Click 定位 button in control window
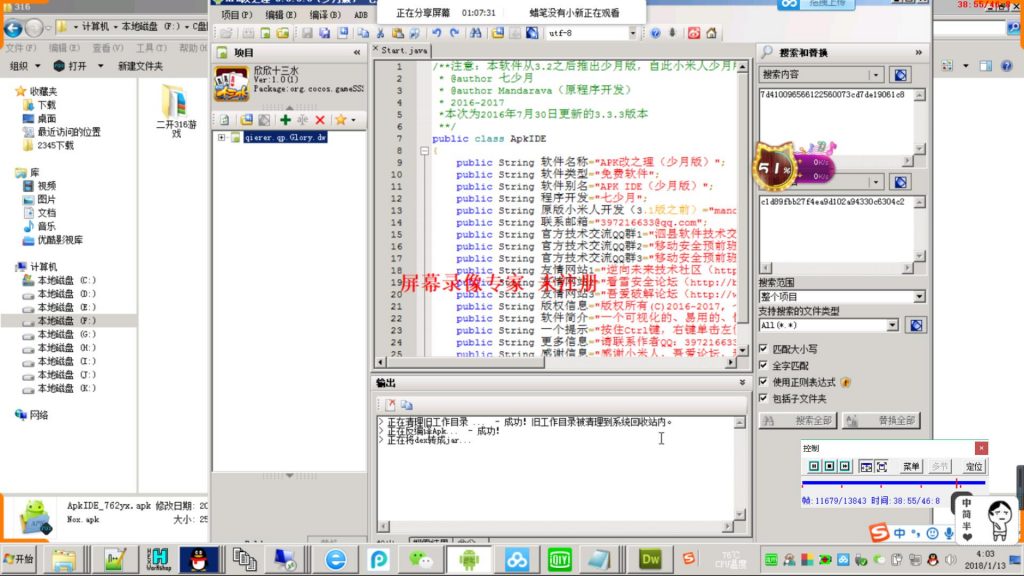The width and height of the screenshot is (1024, 576). tap(974, 466)
